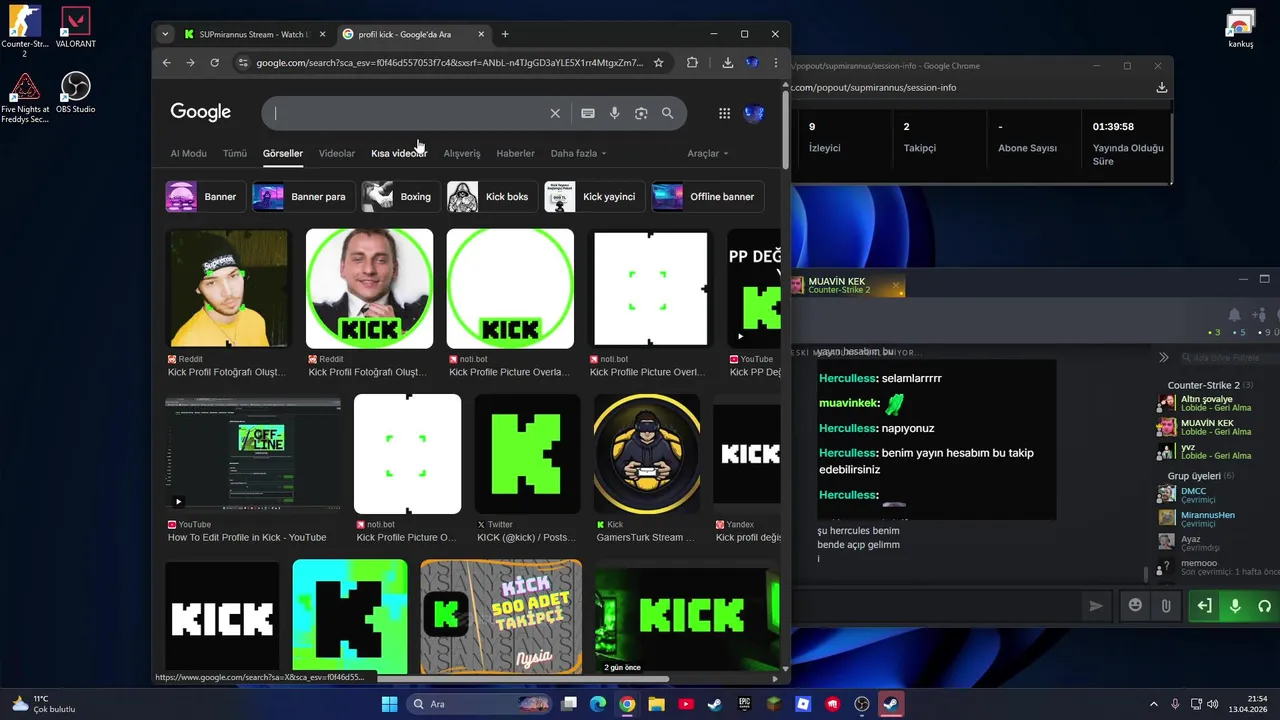Open the green-framed man KICK thumbnail
This screenshot has height=720, width=1280.
[369, 288]
